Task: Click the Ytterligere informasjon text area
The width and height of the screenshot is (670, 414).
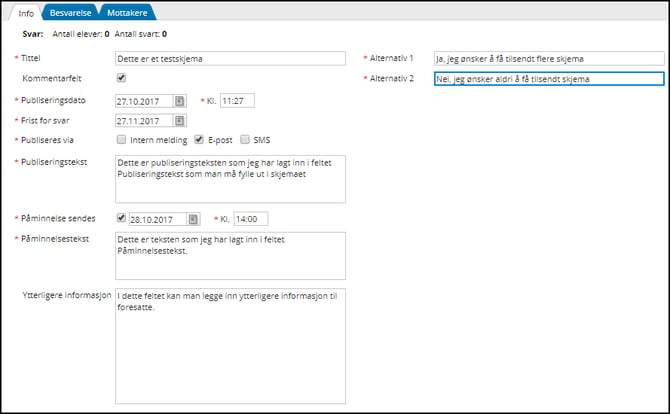Action: click(x=230, y=345)
